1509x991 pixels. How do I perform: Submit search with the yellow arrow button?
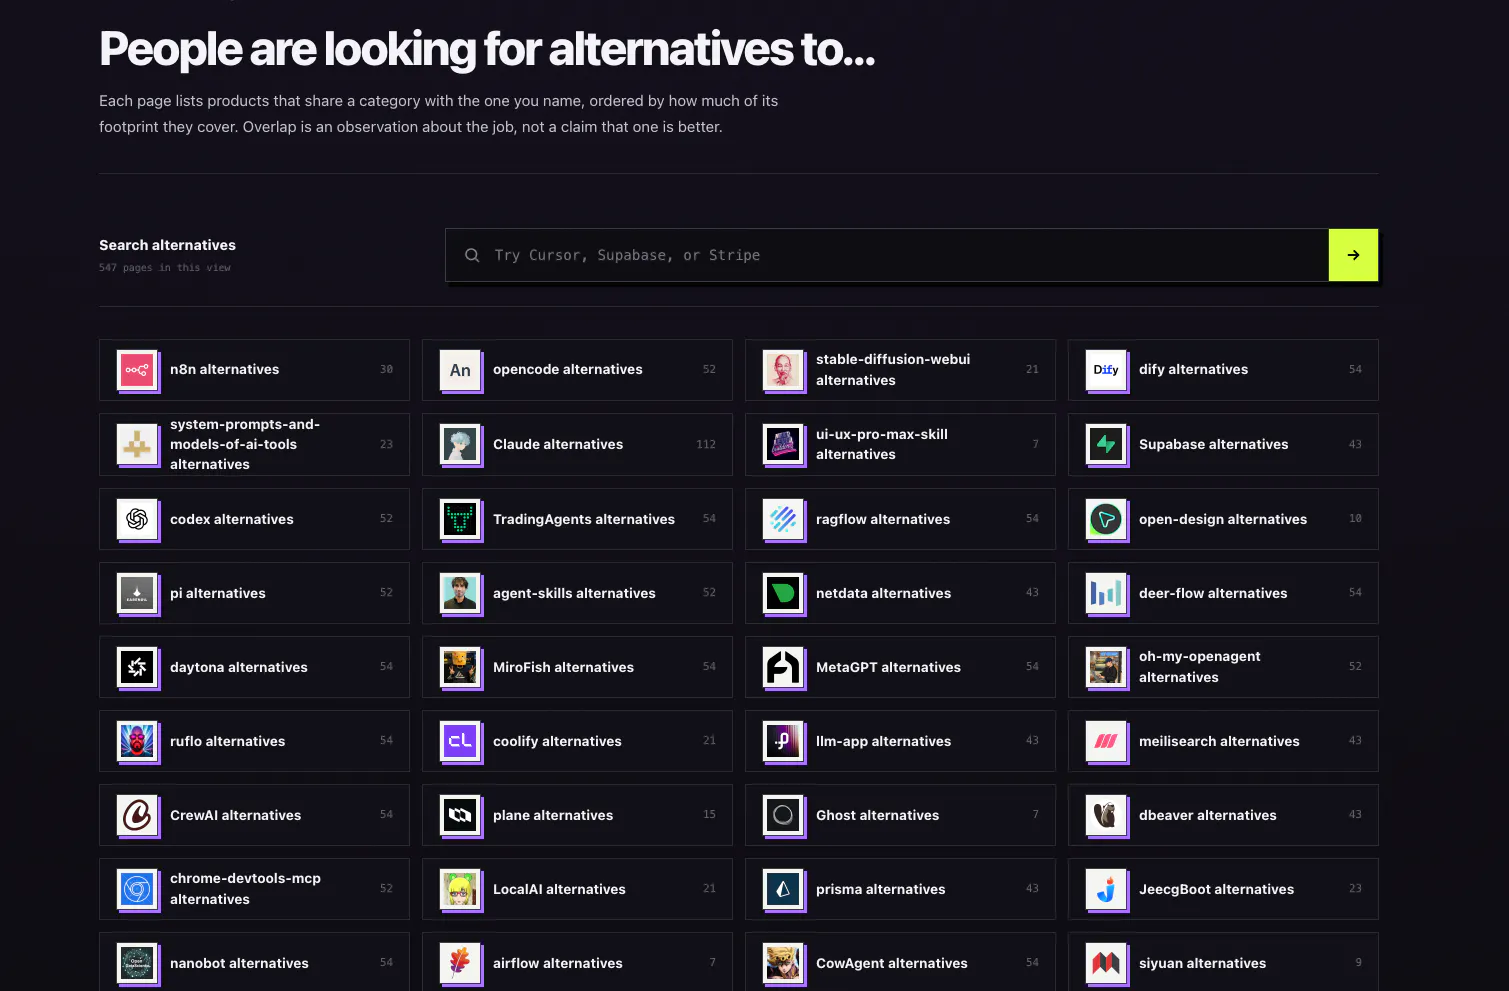pyautogui.click(x=1353, y=255)
